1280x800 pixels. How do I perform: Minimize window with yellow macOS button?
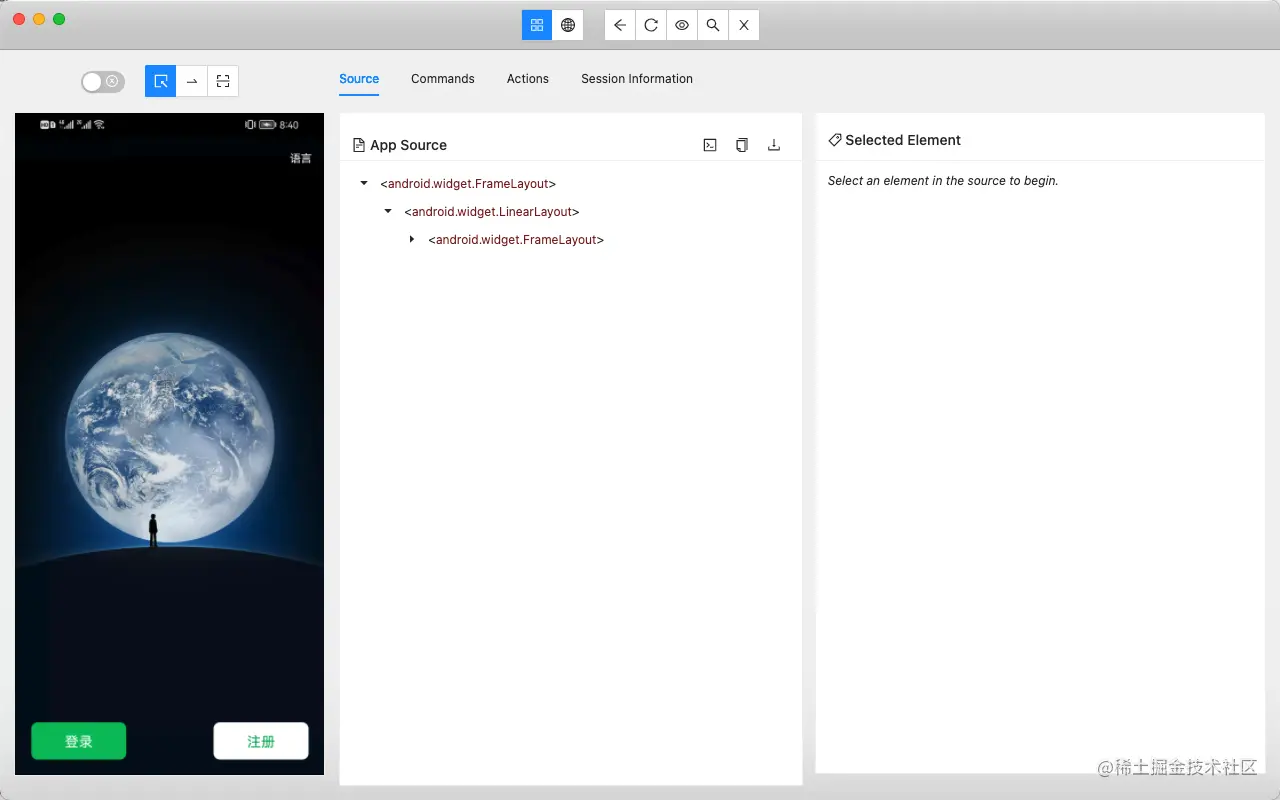[39, 19]
